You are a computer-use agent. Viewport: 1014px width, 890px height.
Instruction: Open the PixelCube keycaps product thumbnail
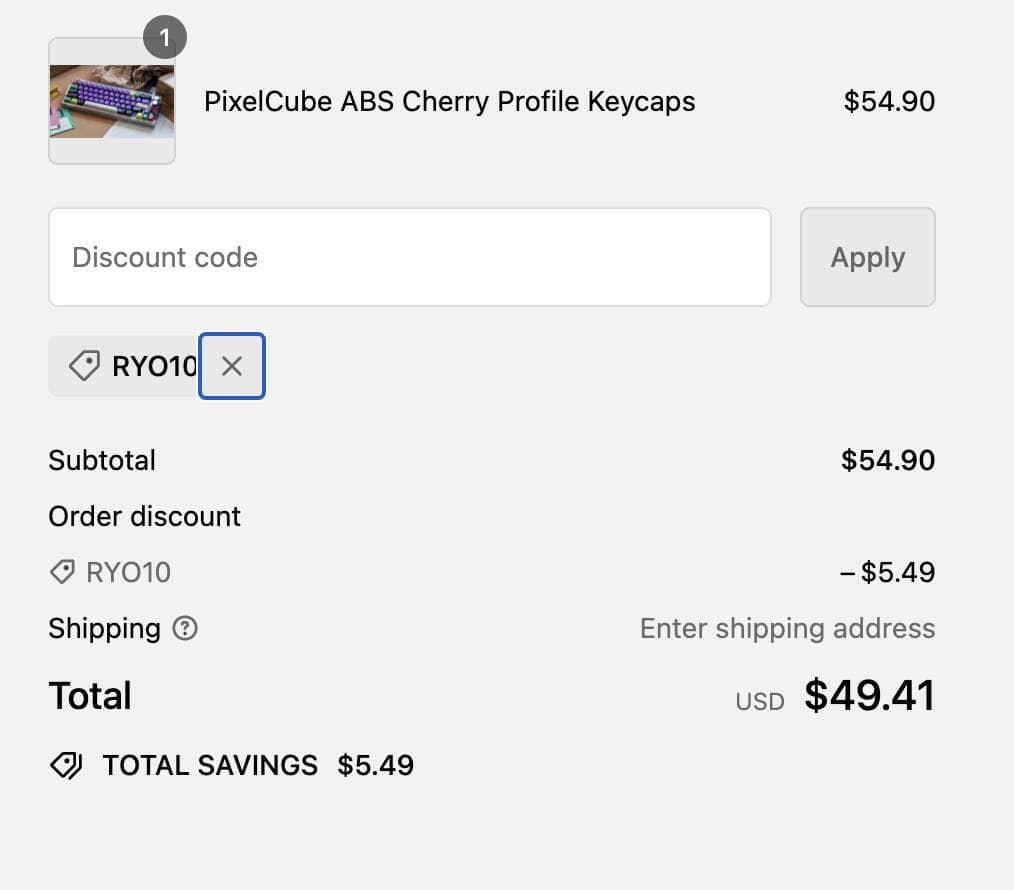(x=112, y=101)
